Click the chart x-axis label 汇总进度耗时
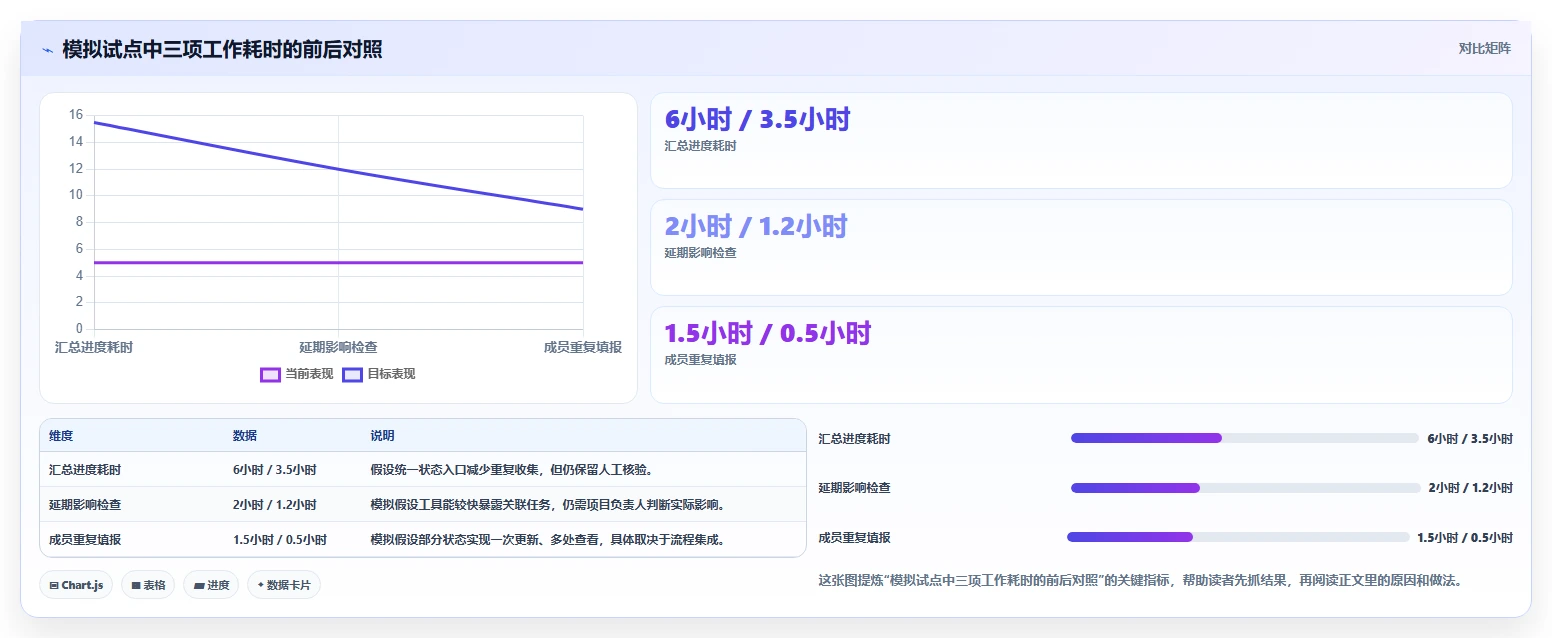Screen dimensions: 1552x638 [94, 347]
